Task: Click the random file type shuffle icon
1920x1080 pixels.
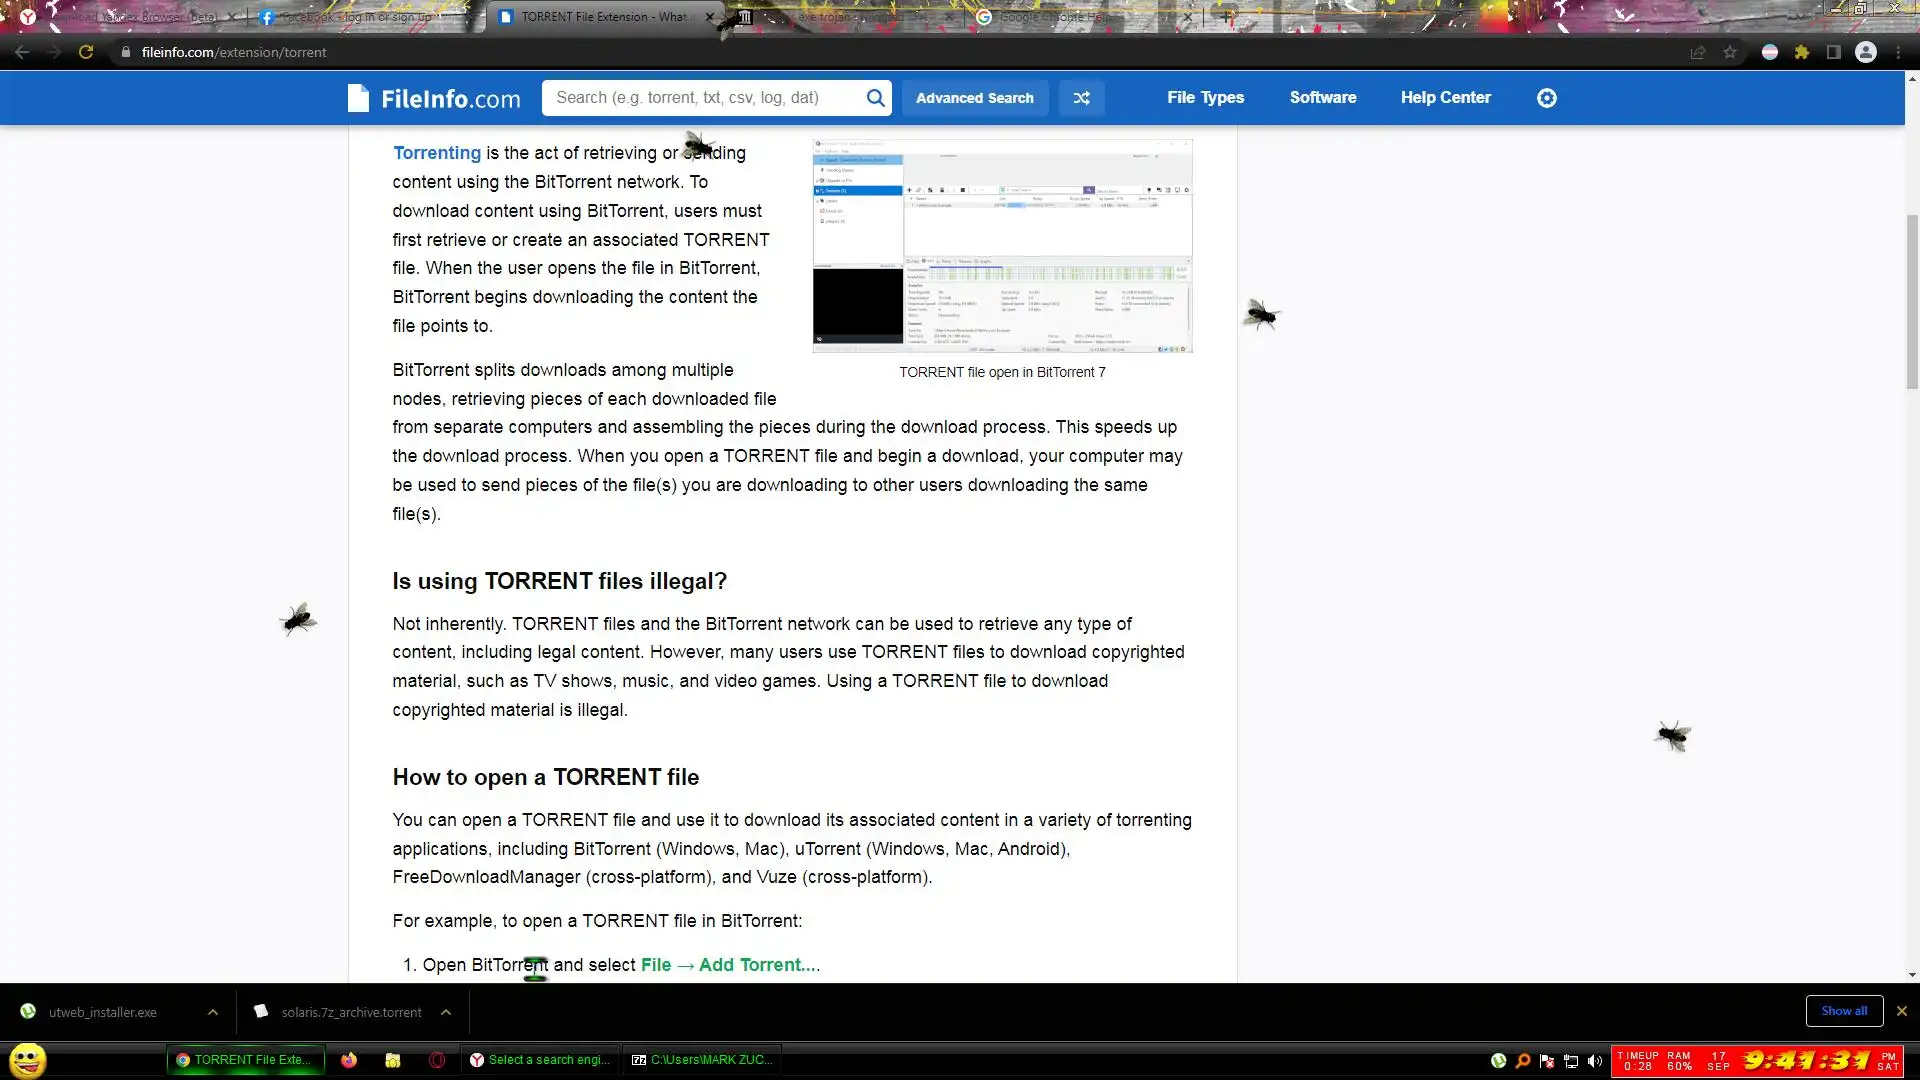Action: tap(1081, 98)
